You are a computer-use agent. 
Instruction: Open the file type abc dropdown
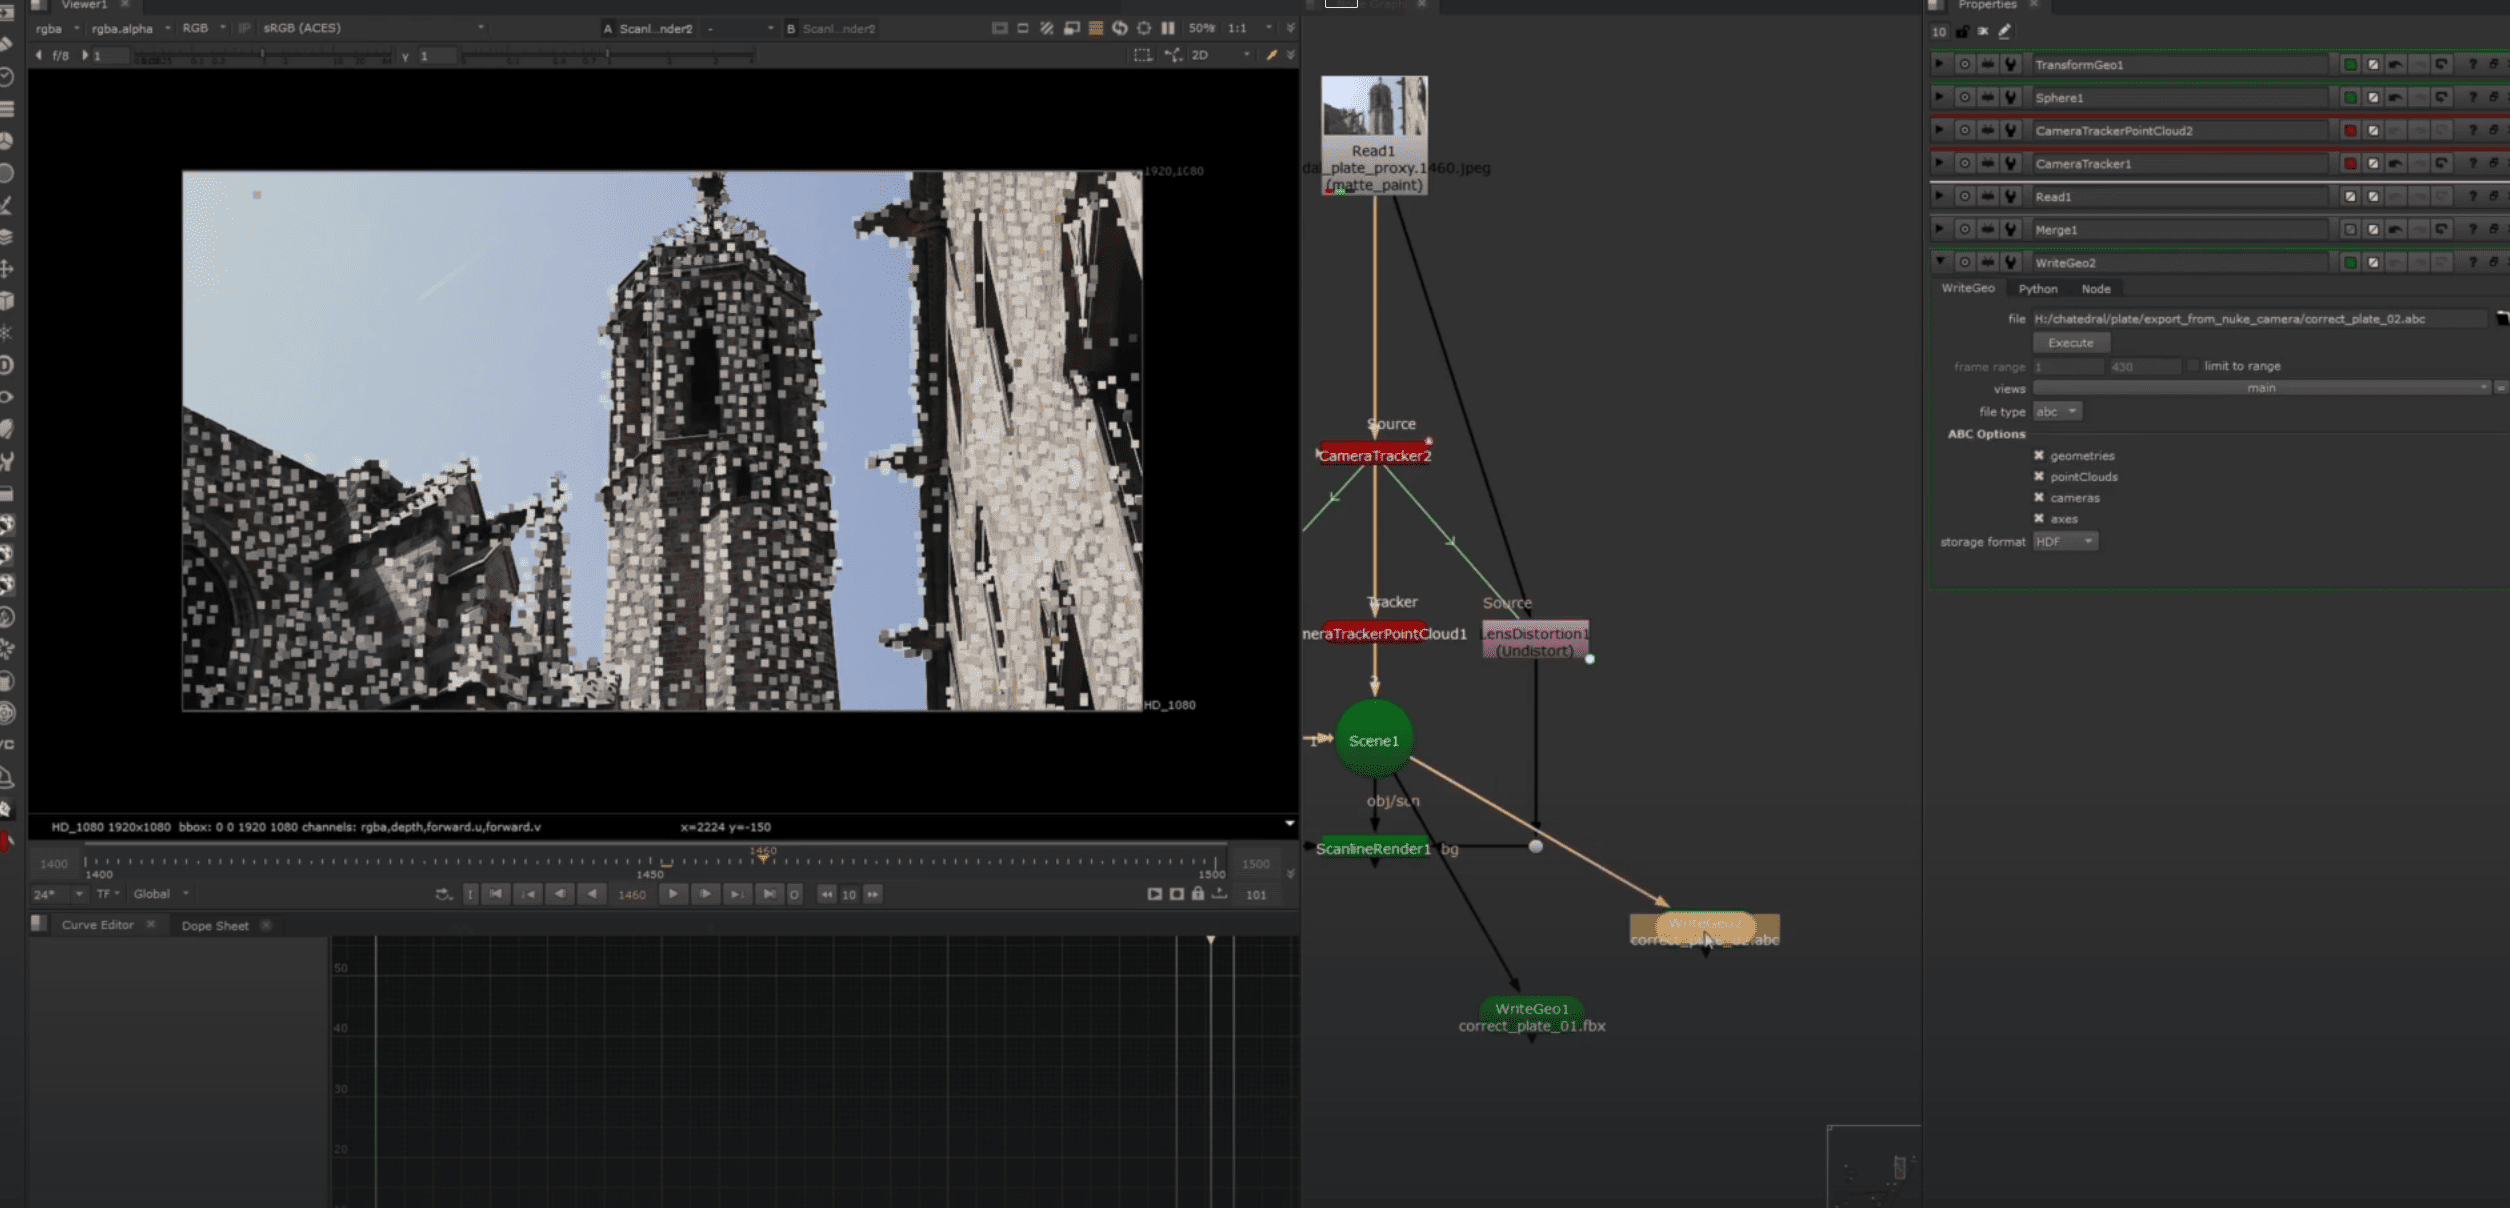(x=2057, y=412)
